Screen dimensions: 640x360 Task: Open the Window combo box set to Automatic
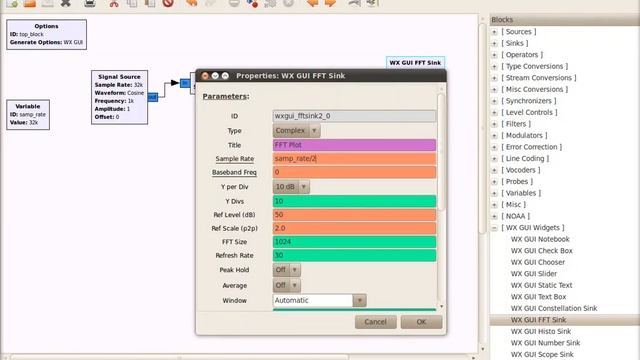click(319, 300)
